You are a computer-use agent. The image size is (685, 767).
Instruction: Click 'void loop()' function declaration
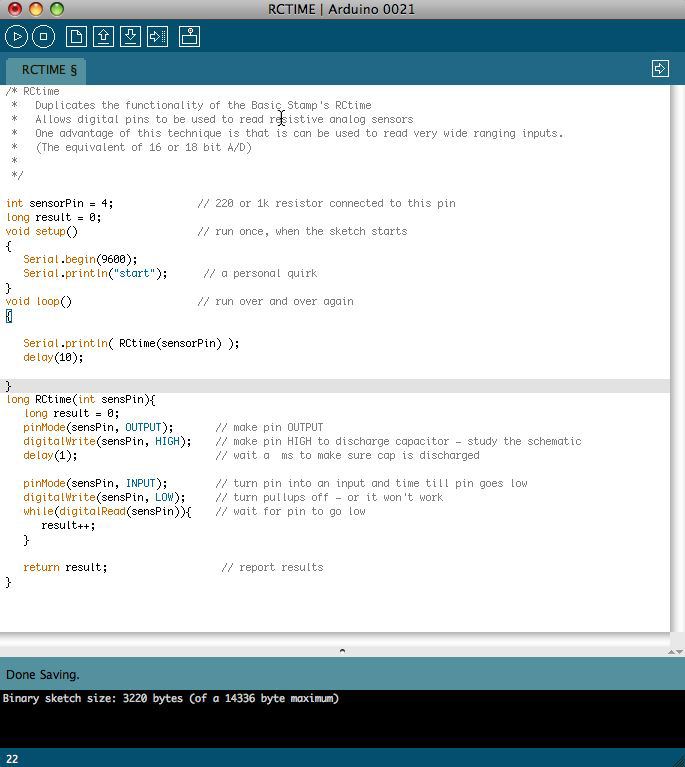click(39, 301)
